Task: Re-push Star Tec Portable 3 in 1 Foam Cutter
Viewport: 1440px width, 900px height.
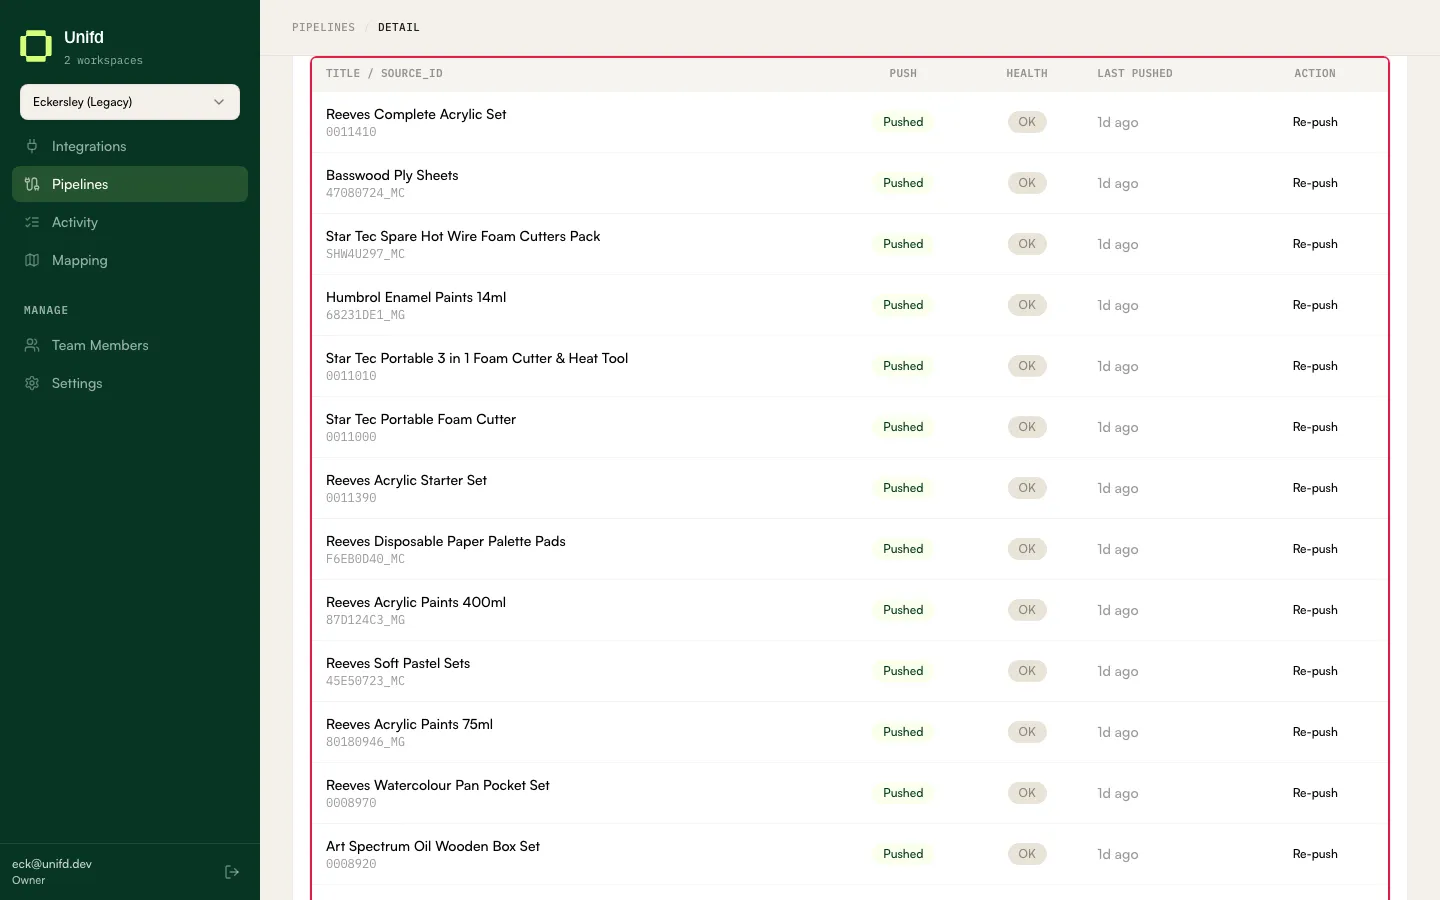Action: click(1315, 366)
